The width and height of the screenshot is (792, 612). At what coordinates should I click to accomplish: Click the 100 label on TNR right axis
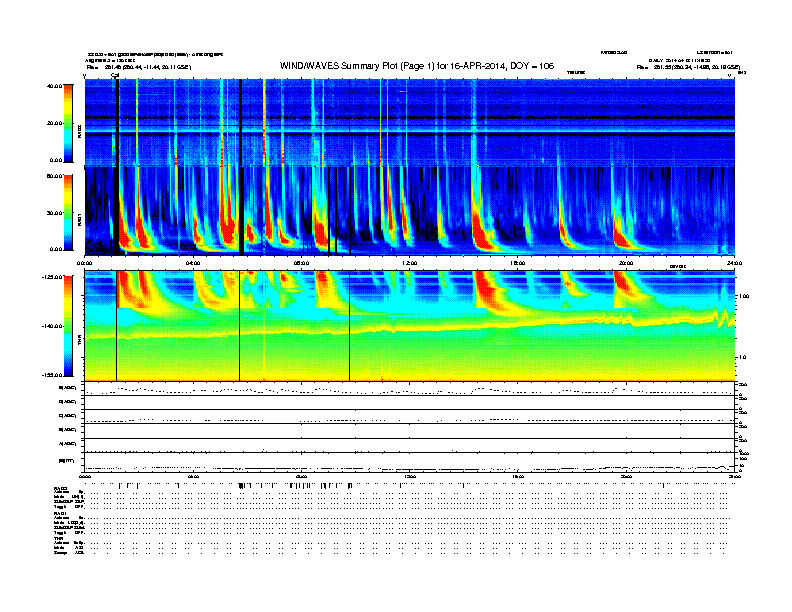coord(744,296)
